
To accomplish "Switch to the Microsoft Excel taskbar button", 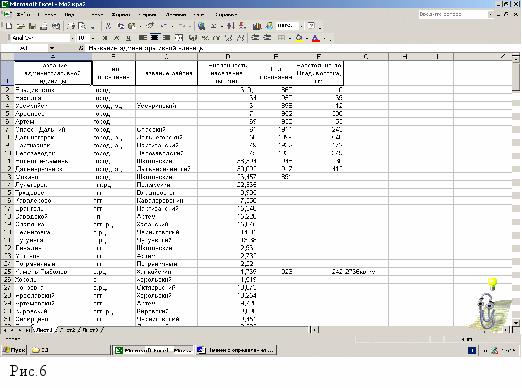I will [x=153, y=350].
